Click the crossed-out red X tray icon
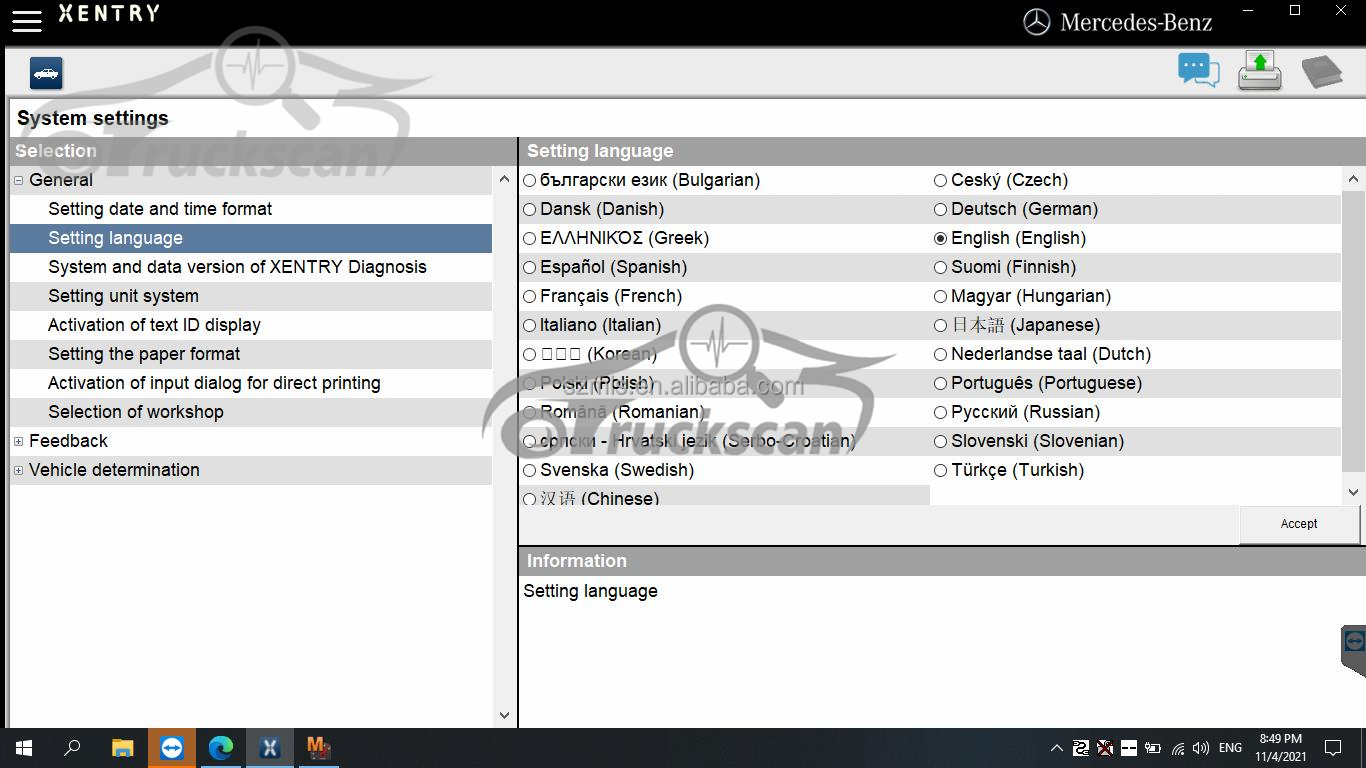 pos(1105,748)
